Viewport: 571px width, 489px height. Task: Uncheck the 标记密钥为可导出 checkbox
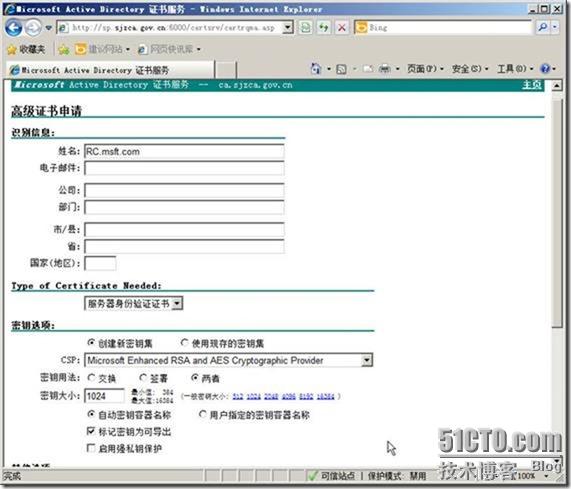click(x=91, y=431)
